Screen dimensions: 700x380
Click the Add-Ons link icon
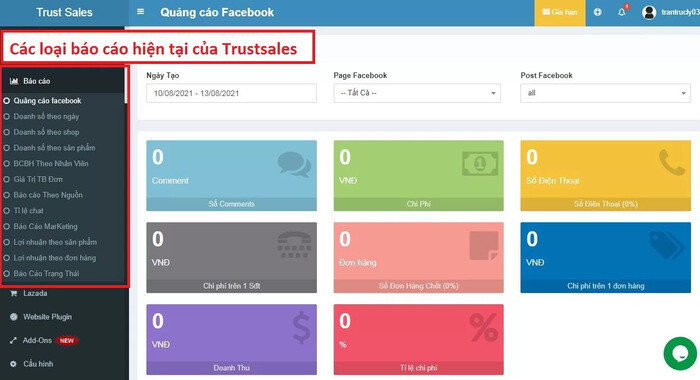pos(14,340)
